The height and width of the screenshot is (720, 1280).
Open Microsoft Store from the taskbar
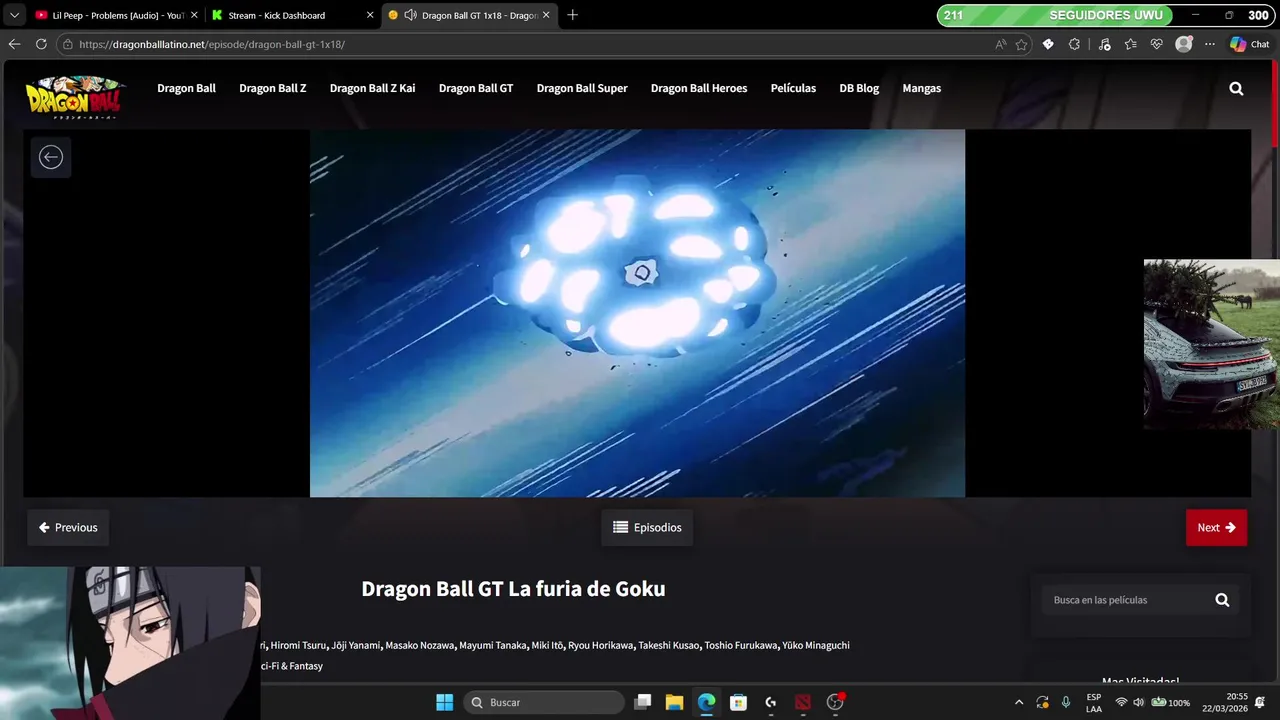(739, 702)
